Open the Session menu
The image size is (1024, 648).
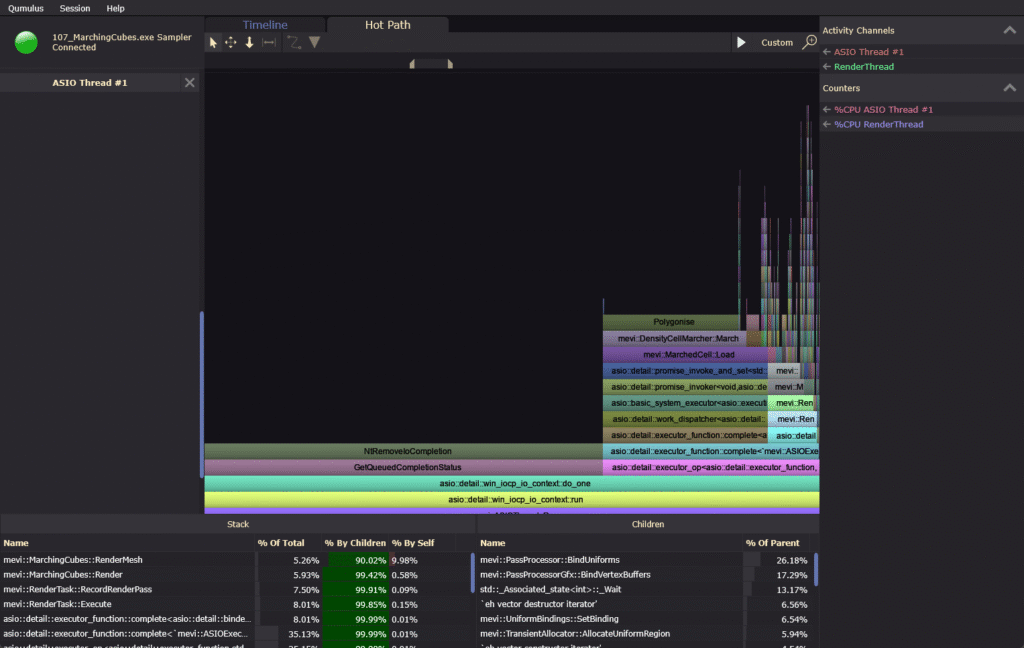pyautogui.click(x=74, y=8)
